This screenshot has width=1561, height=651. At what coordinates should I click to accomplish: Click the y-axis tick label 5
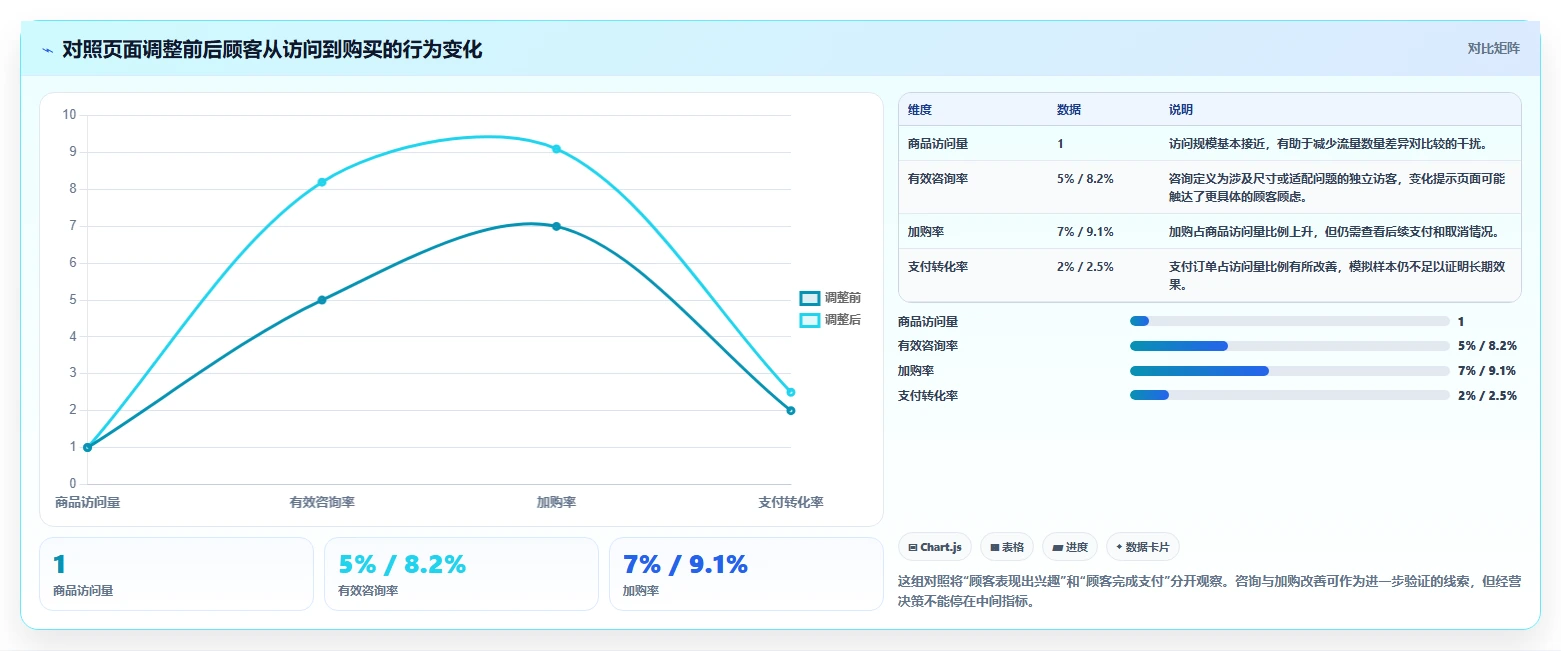pyautogui.click(x=72, y=300)
